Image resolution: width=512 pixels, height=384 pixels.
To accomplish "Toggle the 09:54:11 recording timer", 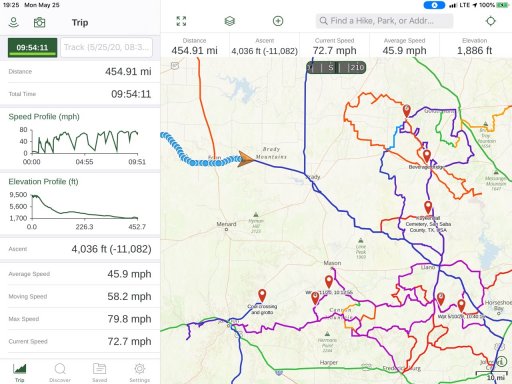I will coord(32,48).
